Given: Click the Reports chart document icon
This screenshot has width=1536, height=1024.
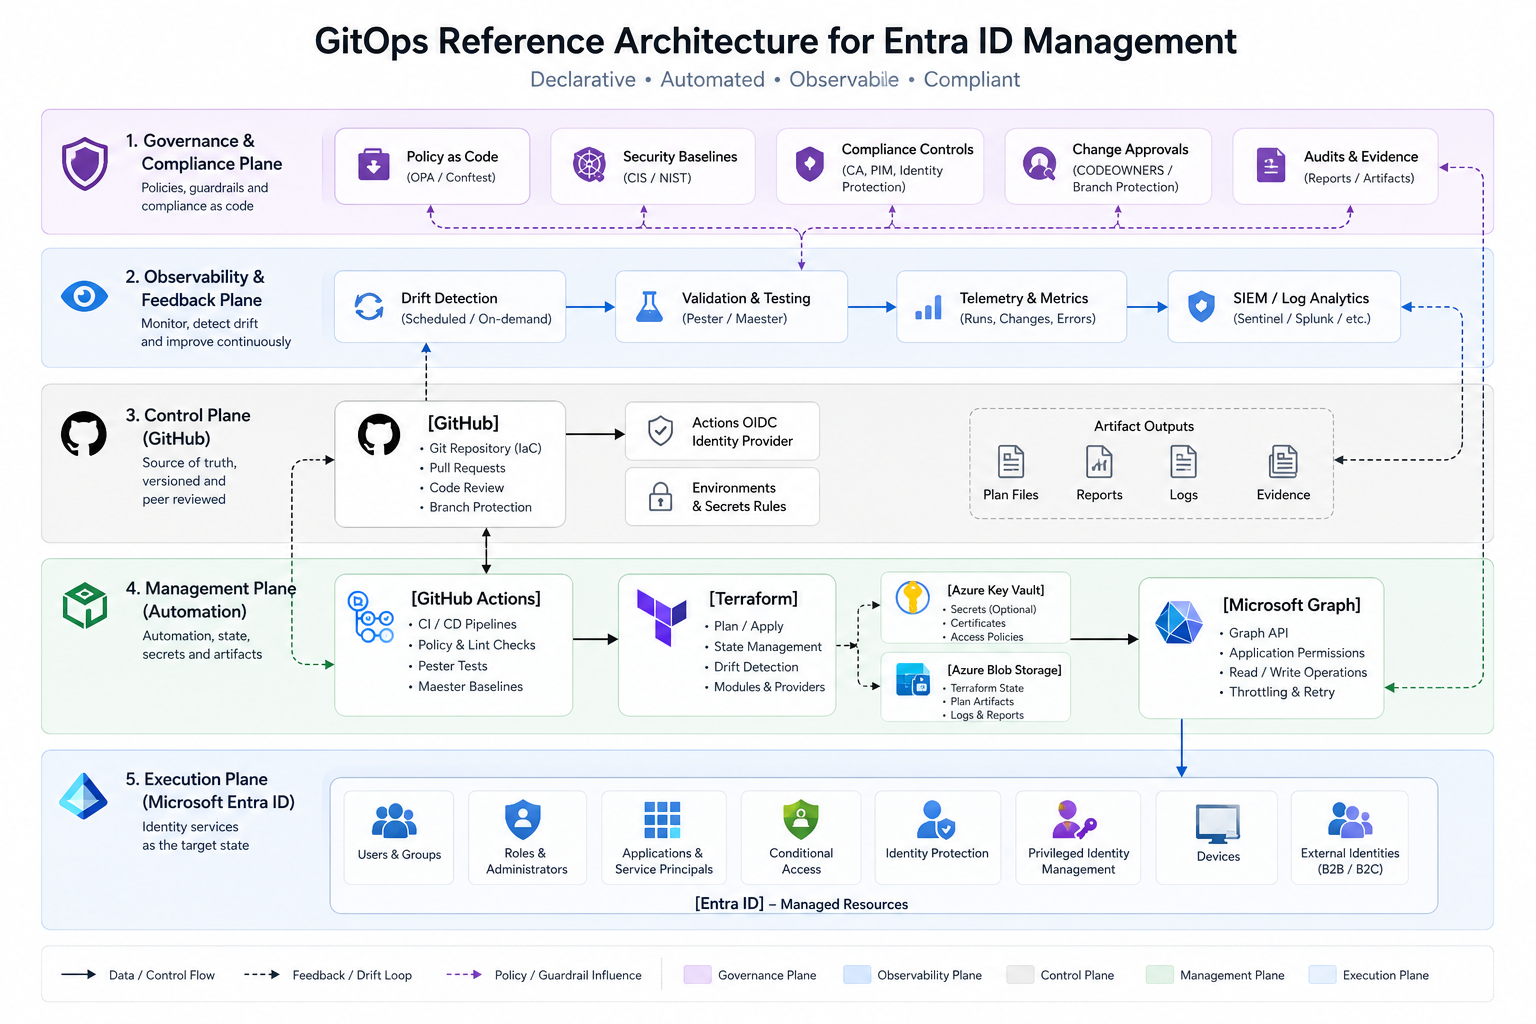Looking at the screenshot, I should pos(1099,462).
